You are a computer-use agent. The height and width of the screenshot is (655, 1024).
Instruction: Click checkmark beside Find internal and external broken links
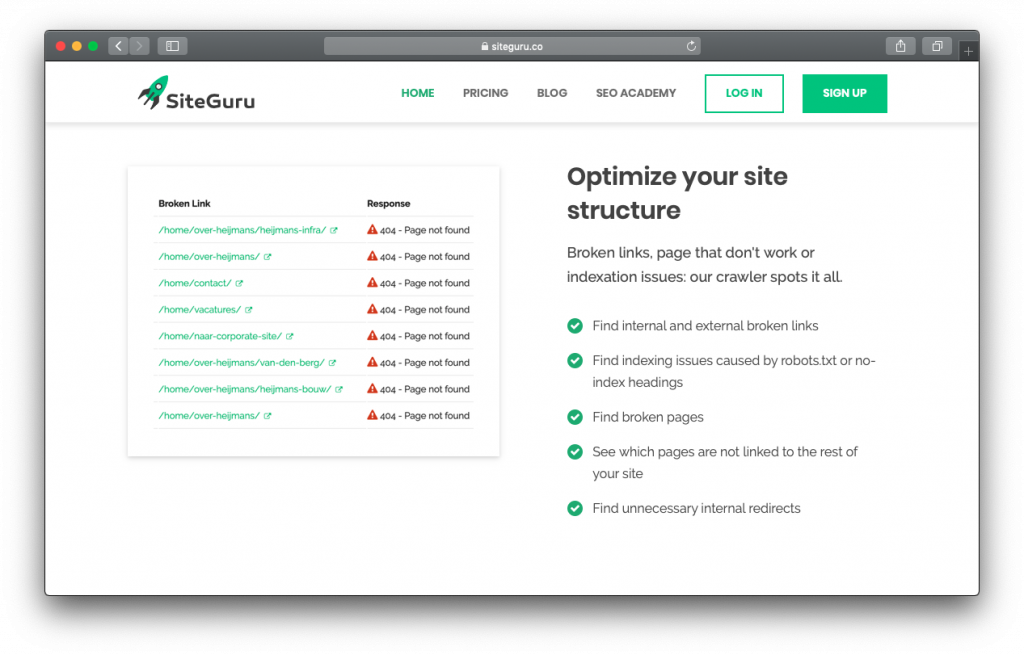575,325
